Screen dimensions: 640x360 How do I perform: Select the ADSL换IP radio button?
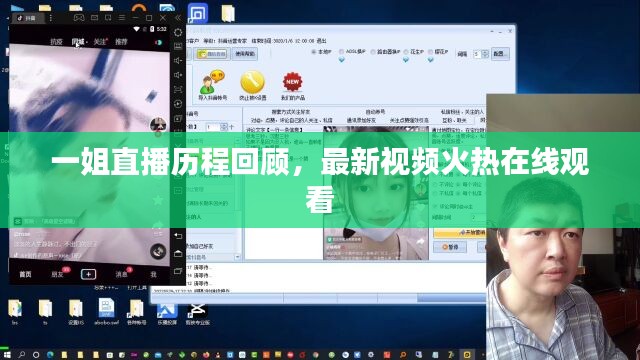coord(341,52)
